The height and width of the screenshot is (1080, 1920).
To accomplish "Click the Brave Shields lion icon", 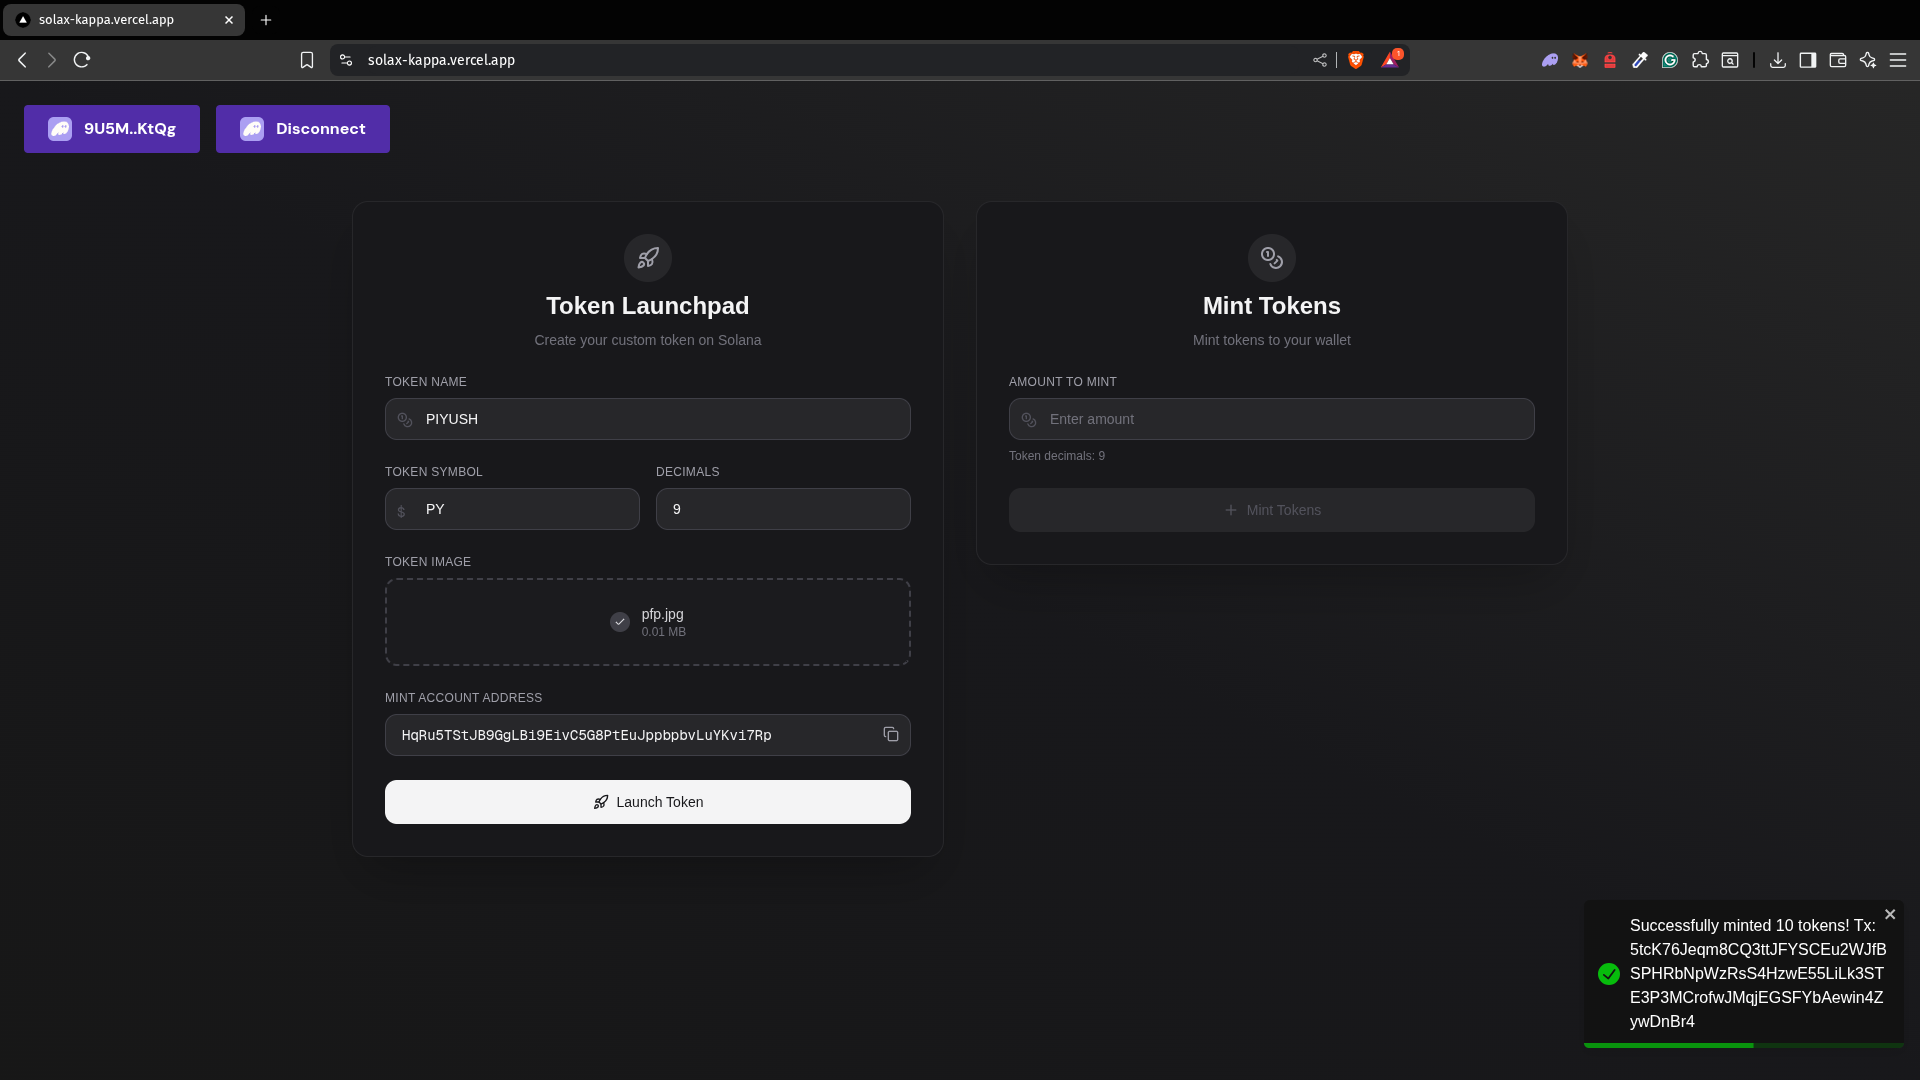I will (x=1356, y=60).
